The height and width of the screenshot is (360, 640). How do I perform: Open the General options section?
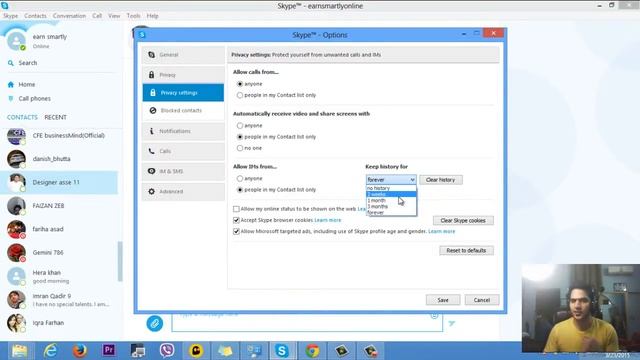click(183, 55)
